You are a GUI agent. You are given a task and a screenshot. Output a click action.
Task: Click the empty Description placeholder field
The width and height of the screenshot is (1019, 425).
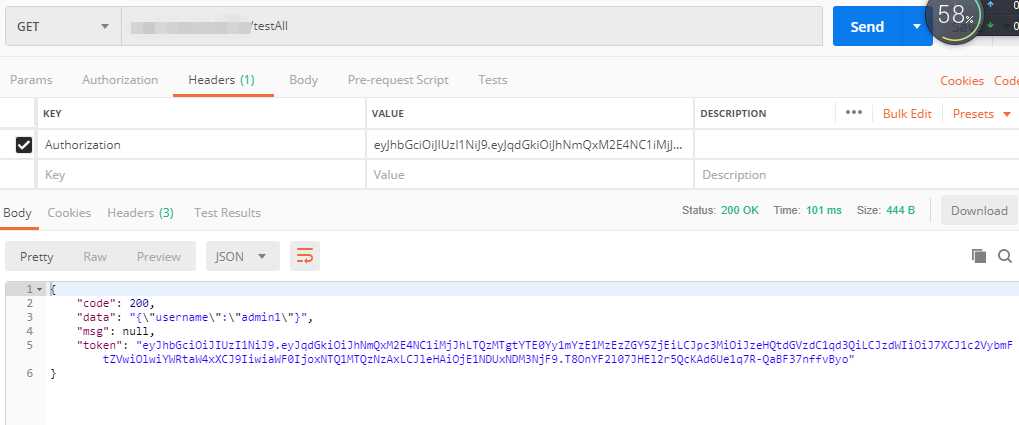[857, 175]
